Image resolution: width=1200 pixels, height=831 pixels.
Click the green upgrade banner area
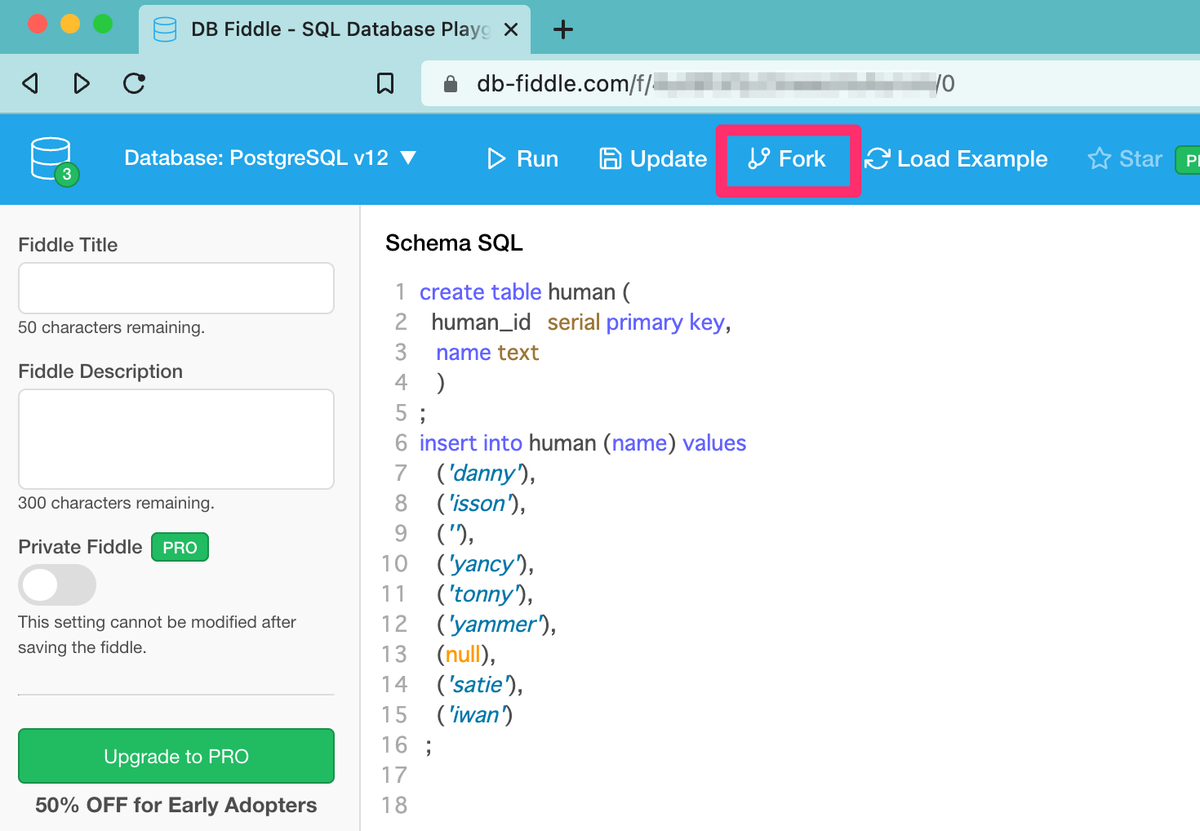point(175,756)
